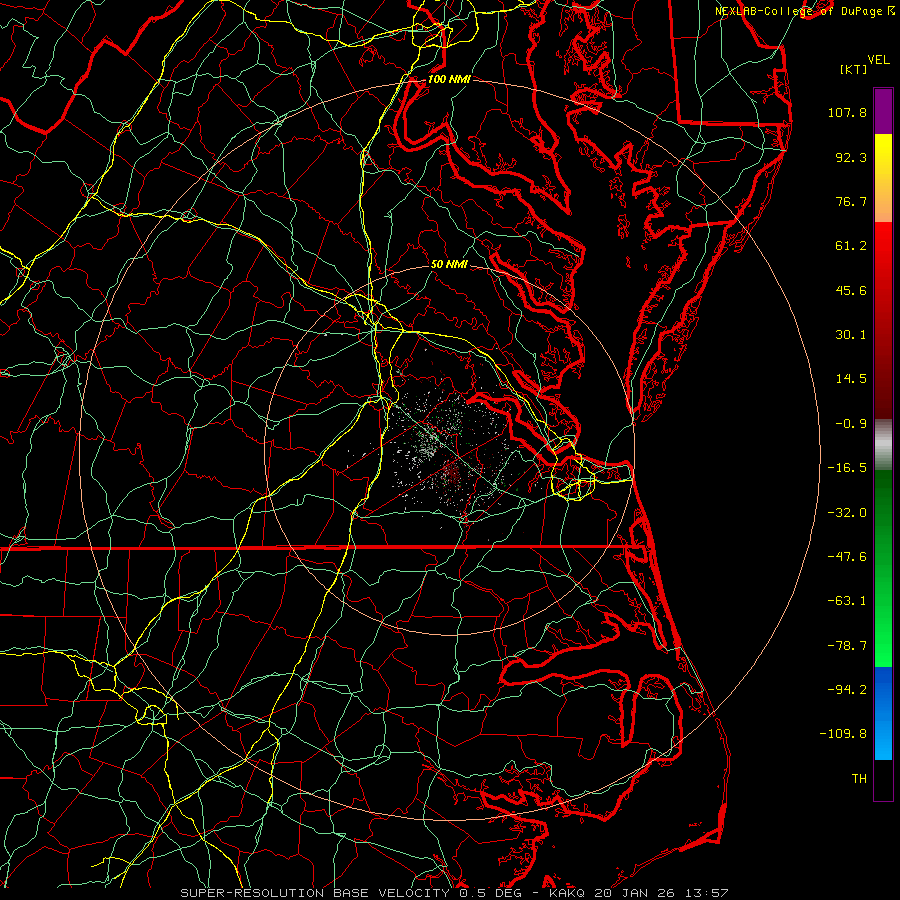The width and height of the screenshot is (900, 900).
Task: Click the 100 NMI range ring label
Action: [449, 79]
